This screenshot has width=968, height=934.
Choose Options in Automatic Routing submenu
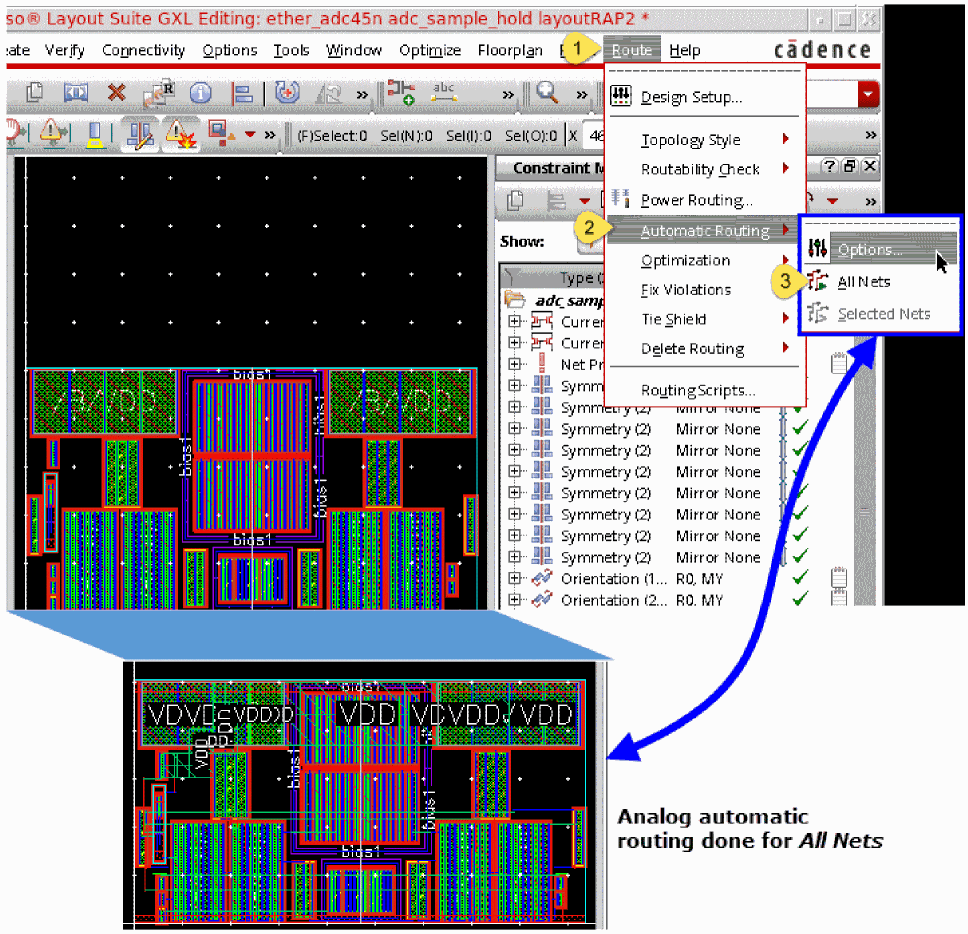coord(870,250)
